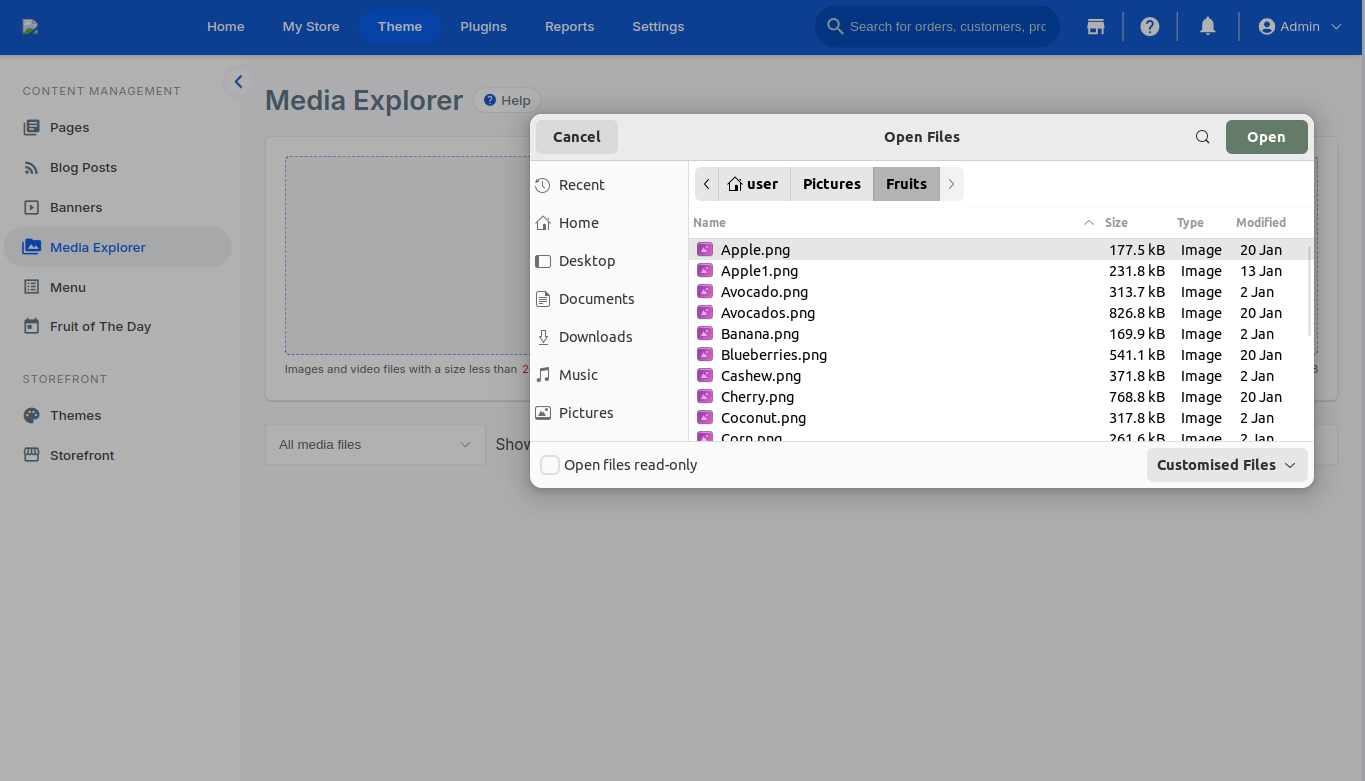Click the path bar right arrow
The height and width of the screenshot is (781, 1365).
pyautogui.click(x=951, y=184)
